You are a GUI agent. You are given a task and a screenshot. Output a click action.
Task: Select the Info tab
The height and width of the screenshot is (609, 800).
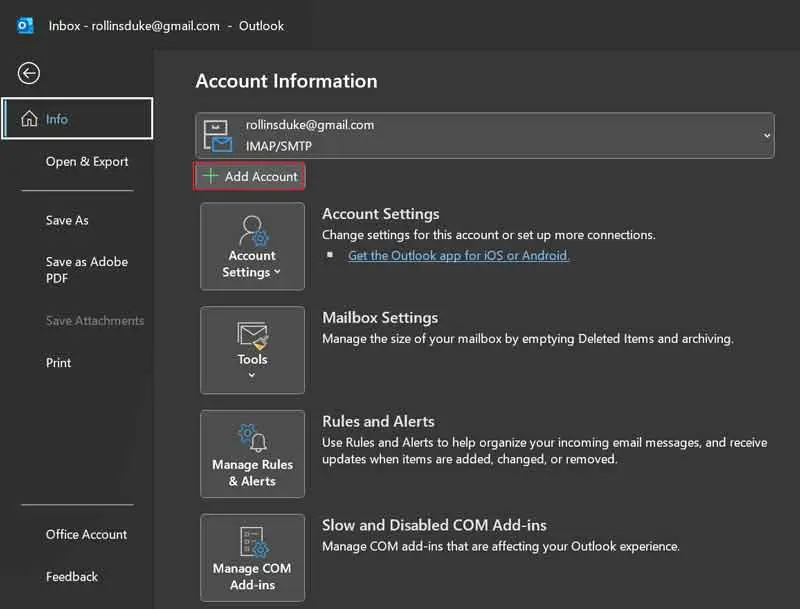click(x=78, y=118)
